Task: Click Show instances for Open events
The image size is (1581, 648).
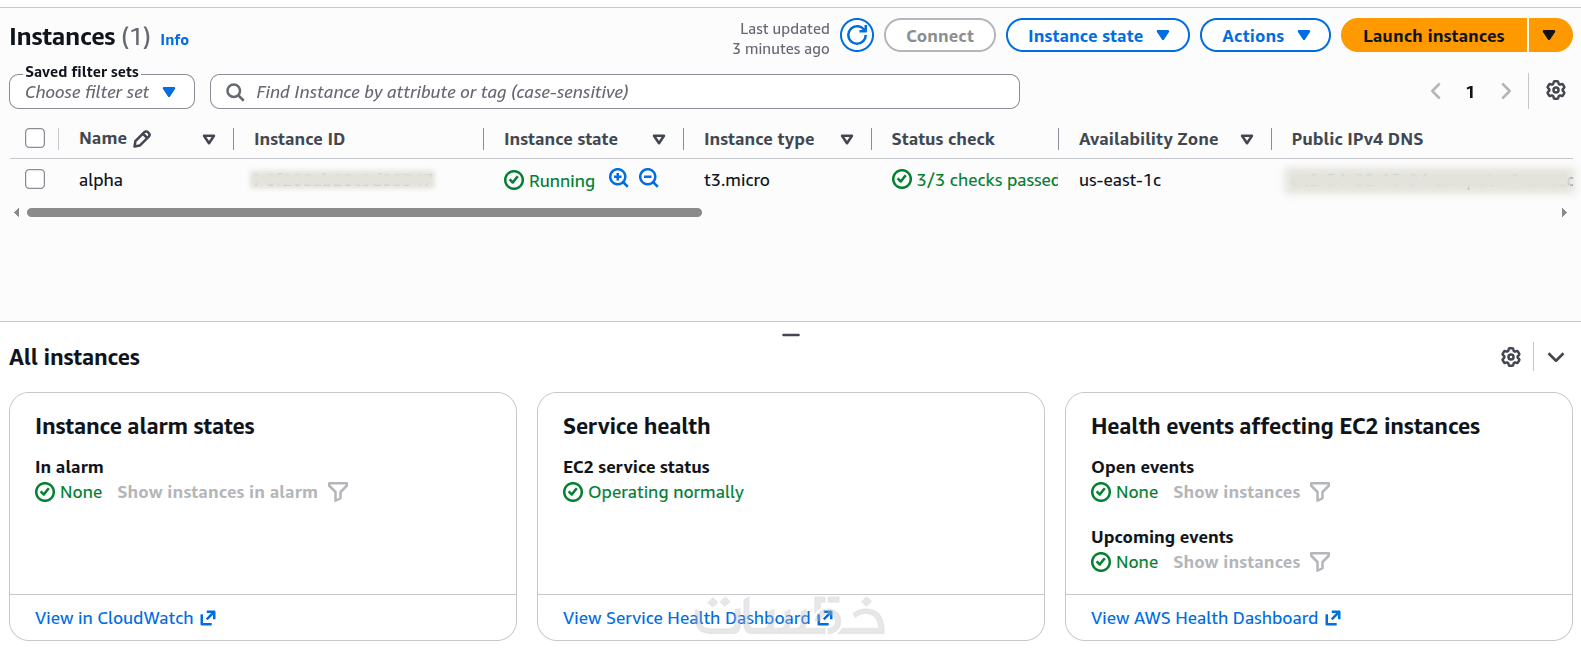Action: (x=1237, y=492)
